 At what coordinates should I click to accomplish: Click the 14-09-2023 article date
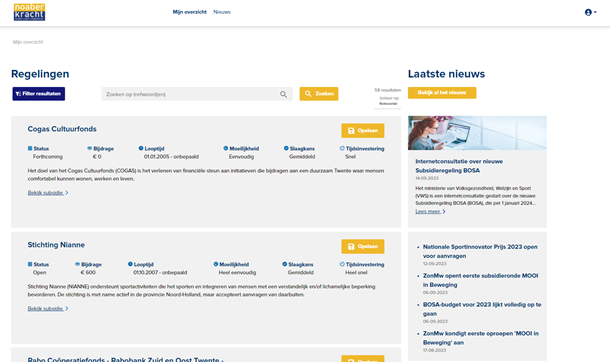(x=427, y=178)
